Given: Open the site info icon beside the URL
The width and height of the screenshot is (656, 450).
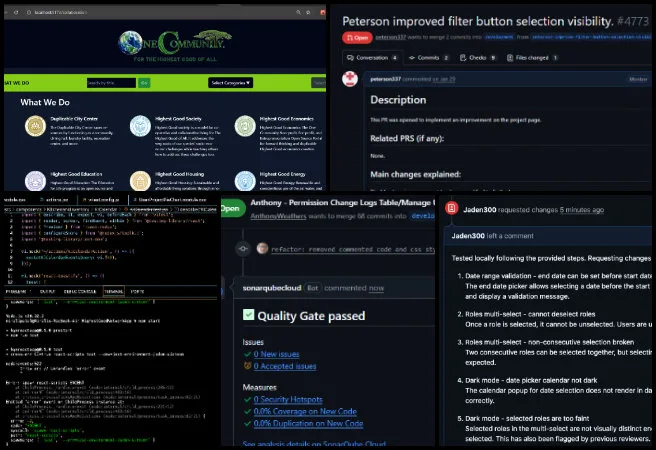Looking at the screenshot, I should pyautogui.click(x=29, y=13).
